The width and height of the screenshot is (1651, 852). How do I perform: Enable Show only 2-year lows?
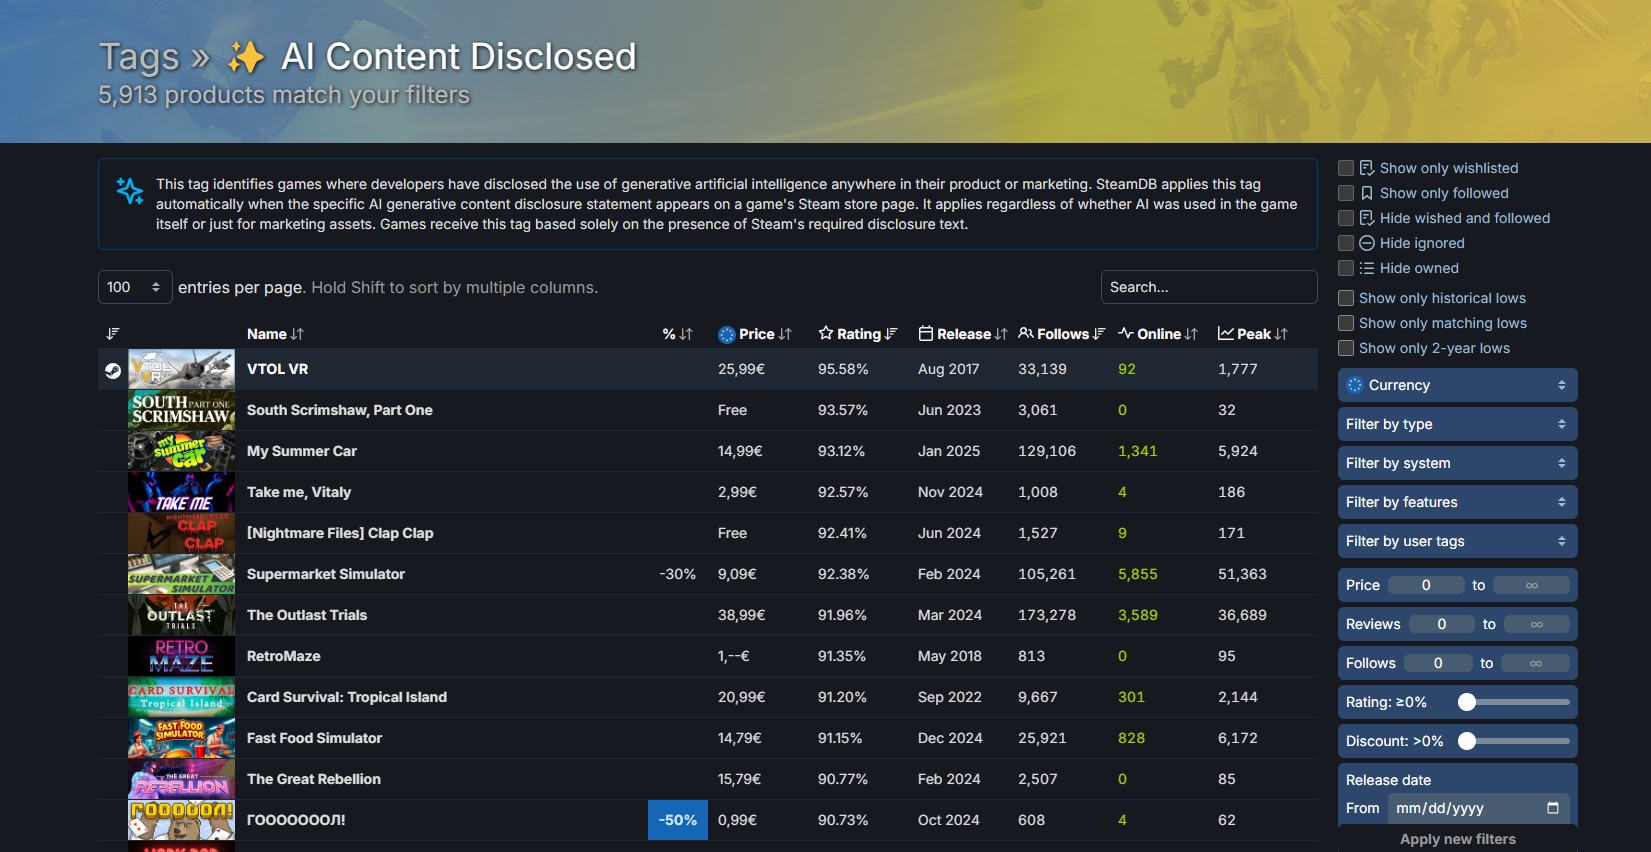coord(1346,348)
